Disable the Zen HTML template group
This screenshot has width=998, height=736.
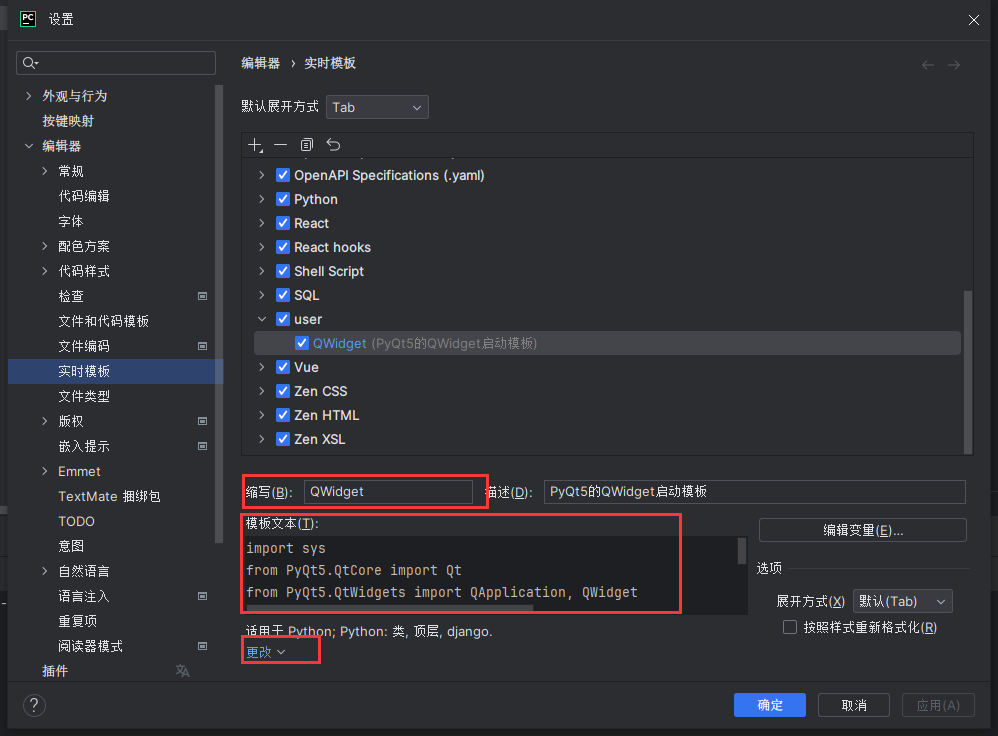283,415
